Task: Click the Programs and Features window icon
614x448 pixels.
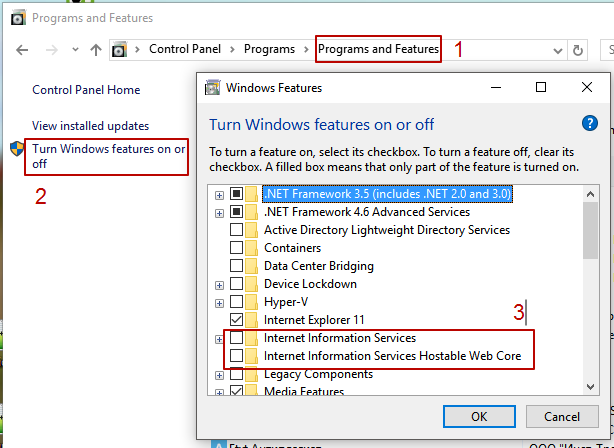Action: coord(16,18)
